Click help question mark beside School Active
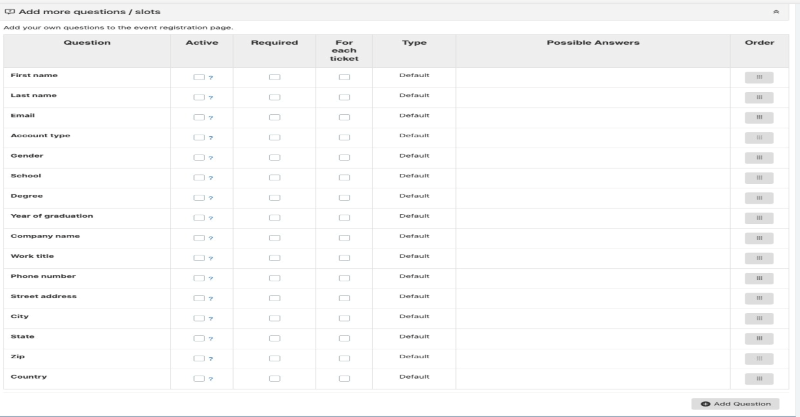 point(211,178)
